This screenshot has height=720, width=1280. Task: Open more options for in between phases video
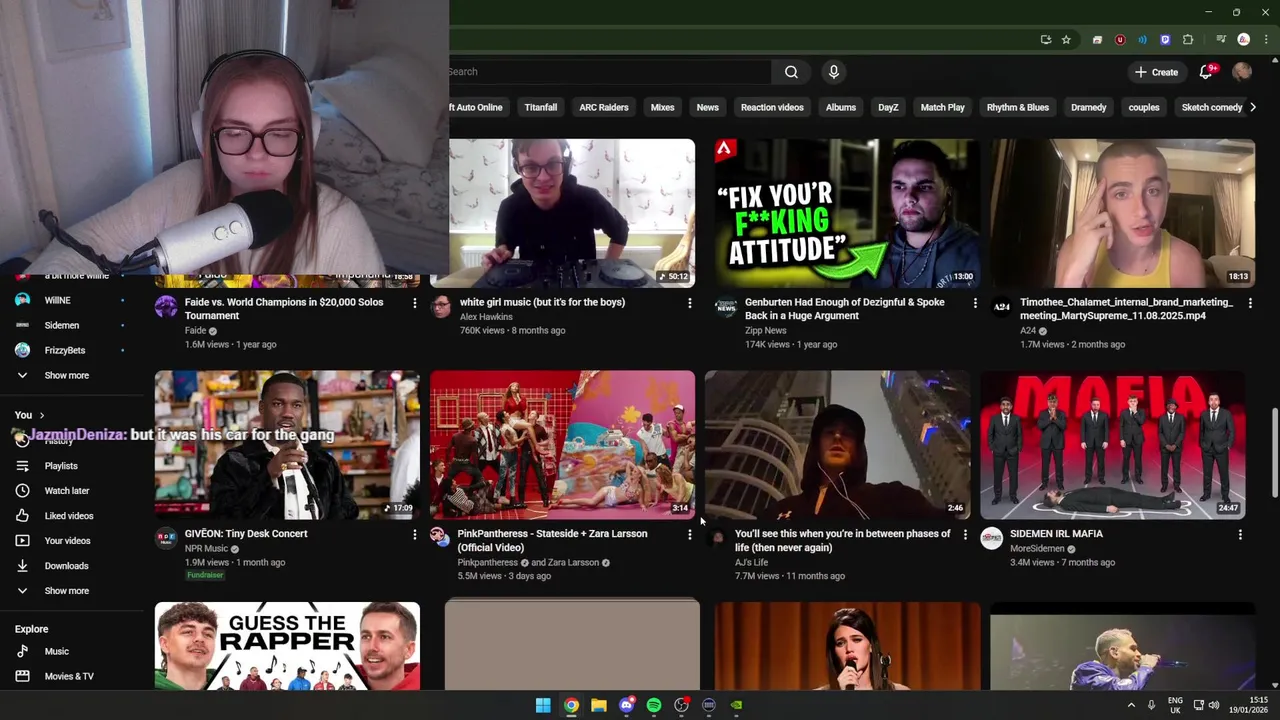pyautogui.click(x=965, y=535)
